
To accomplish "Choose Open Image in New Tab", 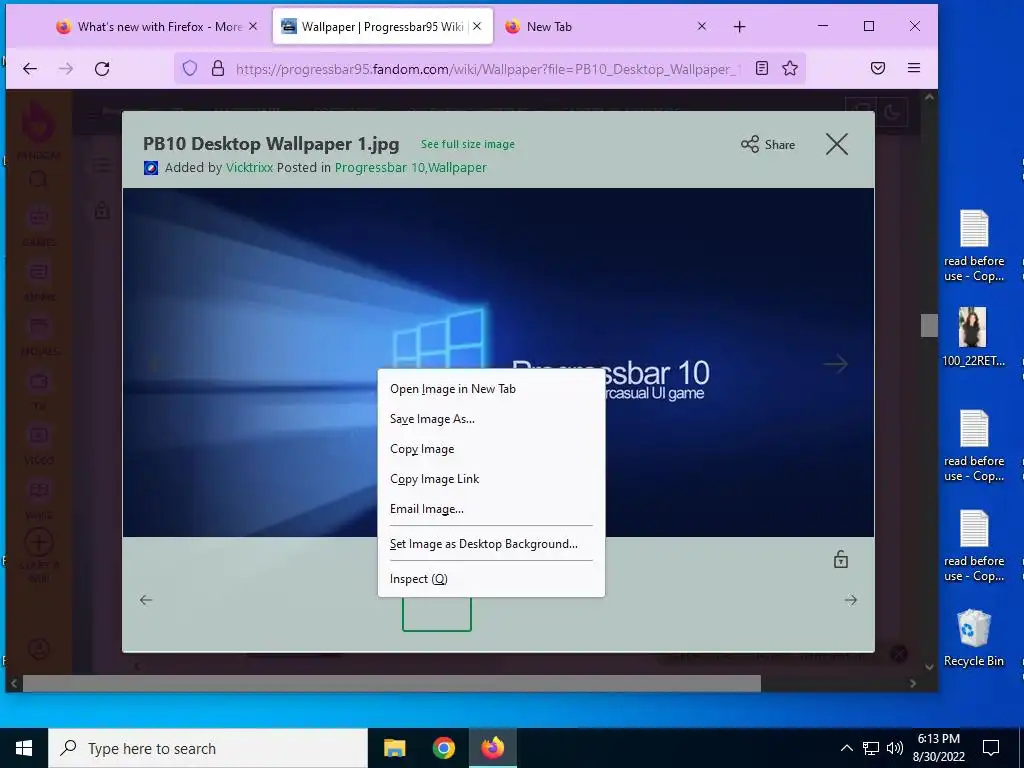I will [491, 389].
